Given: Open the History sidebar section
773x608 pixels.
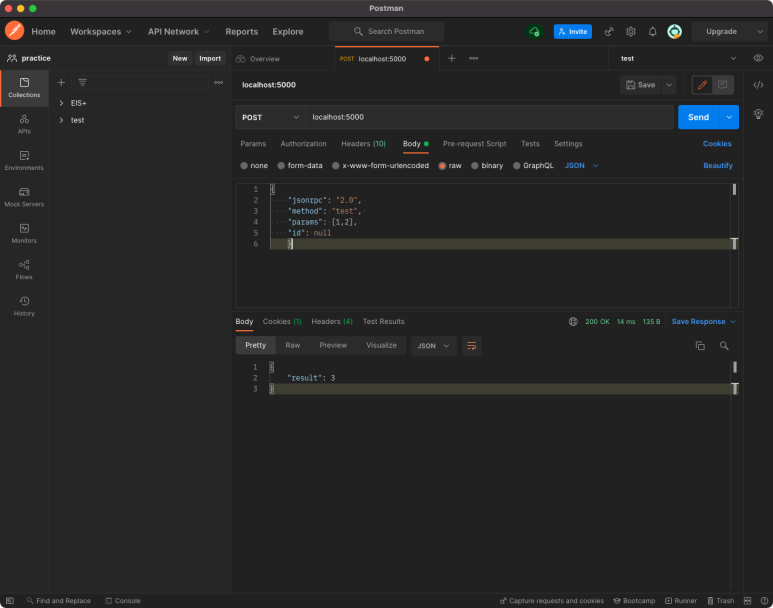Looking at the screenshot, I should pos(24,306).
